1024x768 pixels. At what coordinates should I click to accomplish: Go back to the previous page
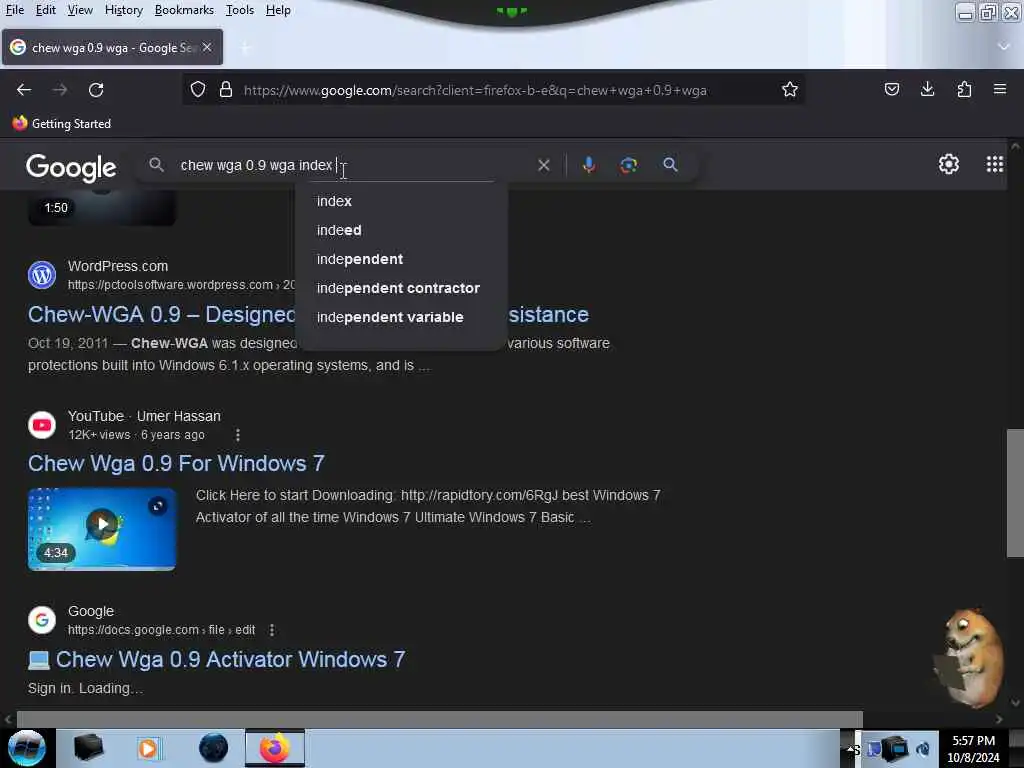pos(24,89)
